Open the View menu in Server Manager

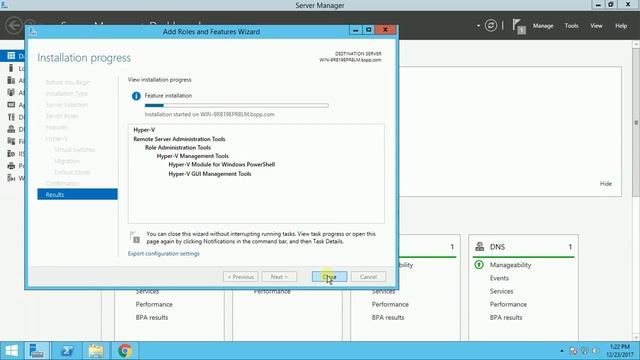pos(596,26)
